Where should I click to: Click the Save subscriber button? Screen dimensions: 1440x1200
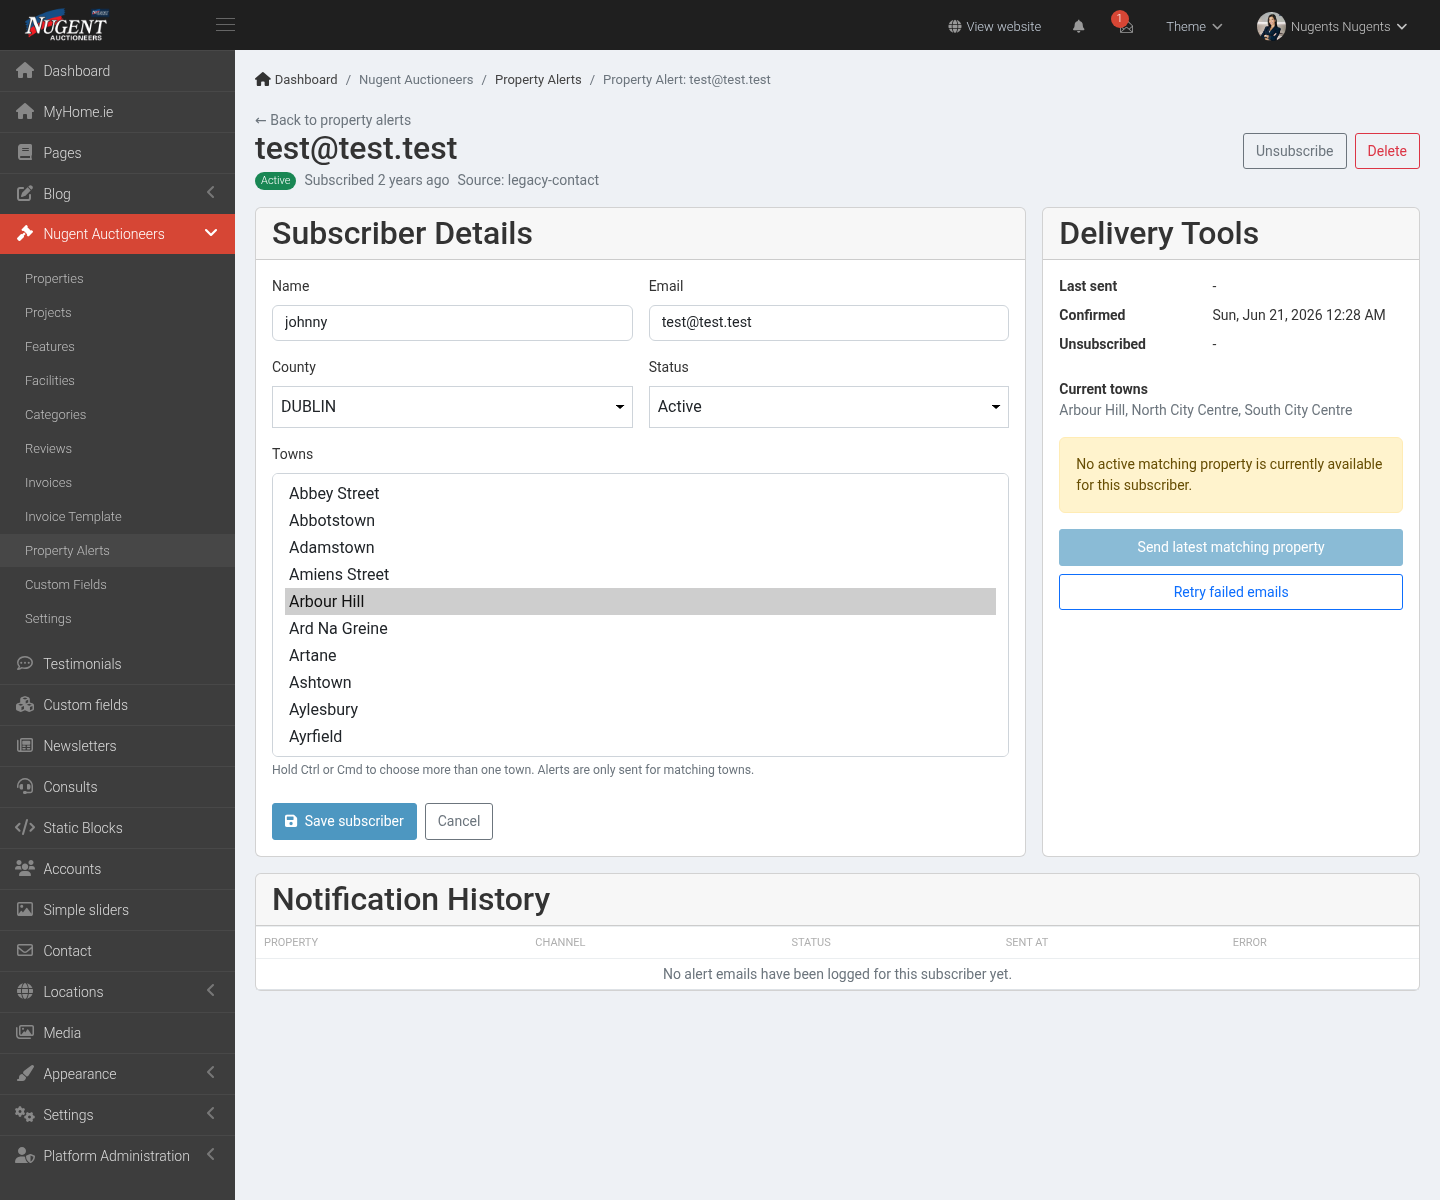click(344, 821)
